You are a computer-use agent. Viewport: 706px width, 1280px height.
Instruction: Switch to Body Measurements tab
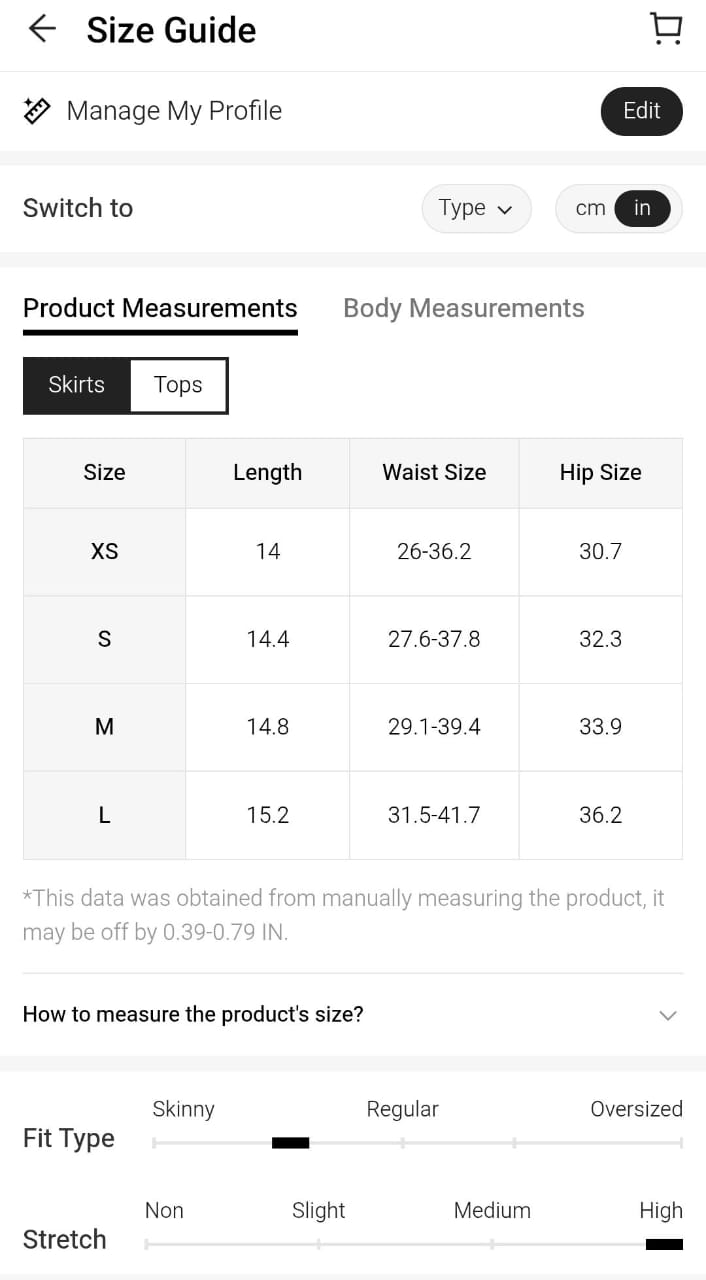463,308
